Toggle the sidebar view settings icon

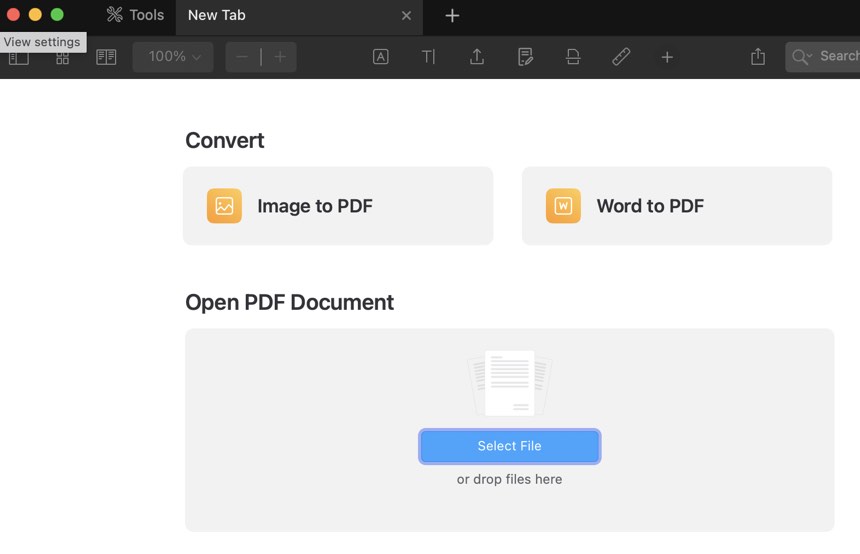point(19,57)
